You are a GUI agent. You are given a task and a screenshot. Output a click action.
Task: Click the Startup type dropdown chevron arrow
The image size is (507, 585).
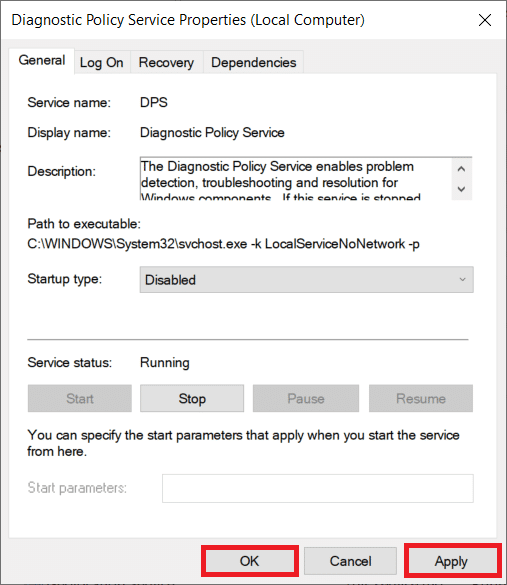[462, 279]
